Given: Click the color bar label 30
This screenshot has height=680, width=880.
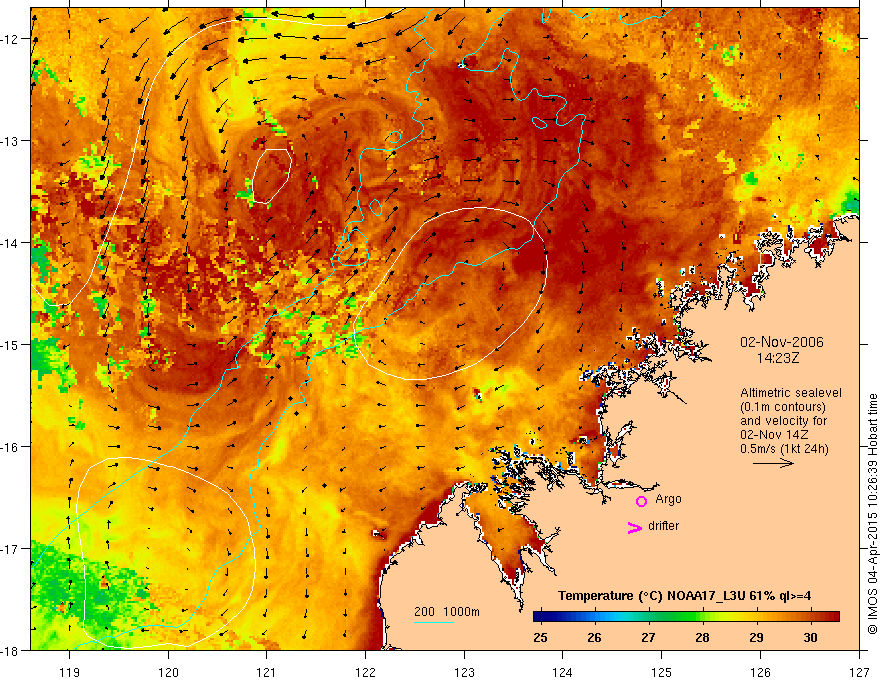Looking at the screenshot, I should (810, 637).
